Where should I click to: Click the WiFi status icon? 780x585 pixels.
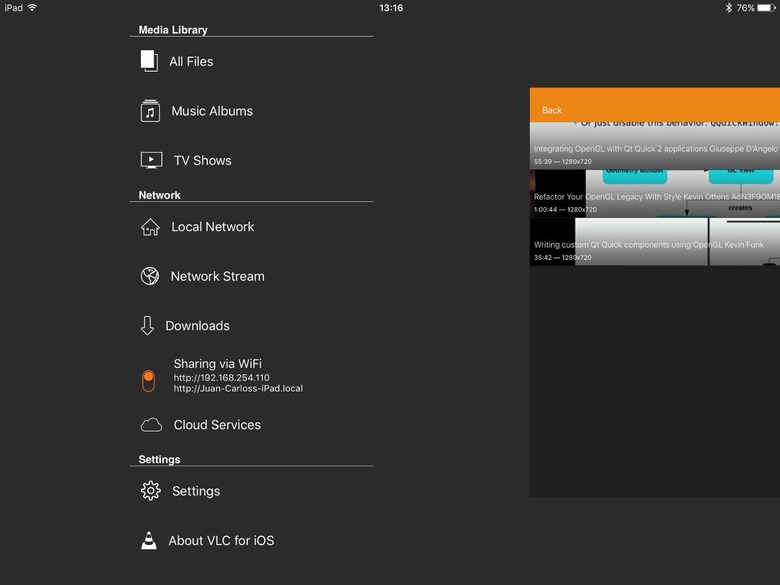coord(32,7)
